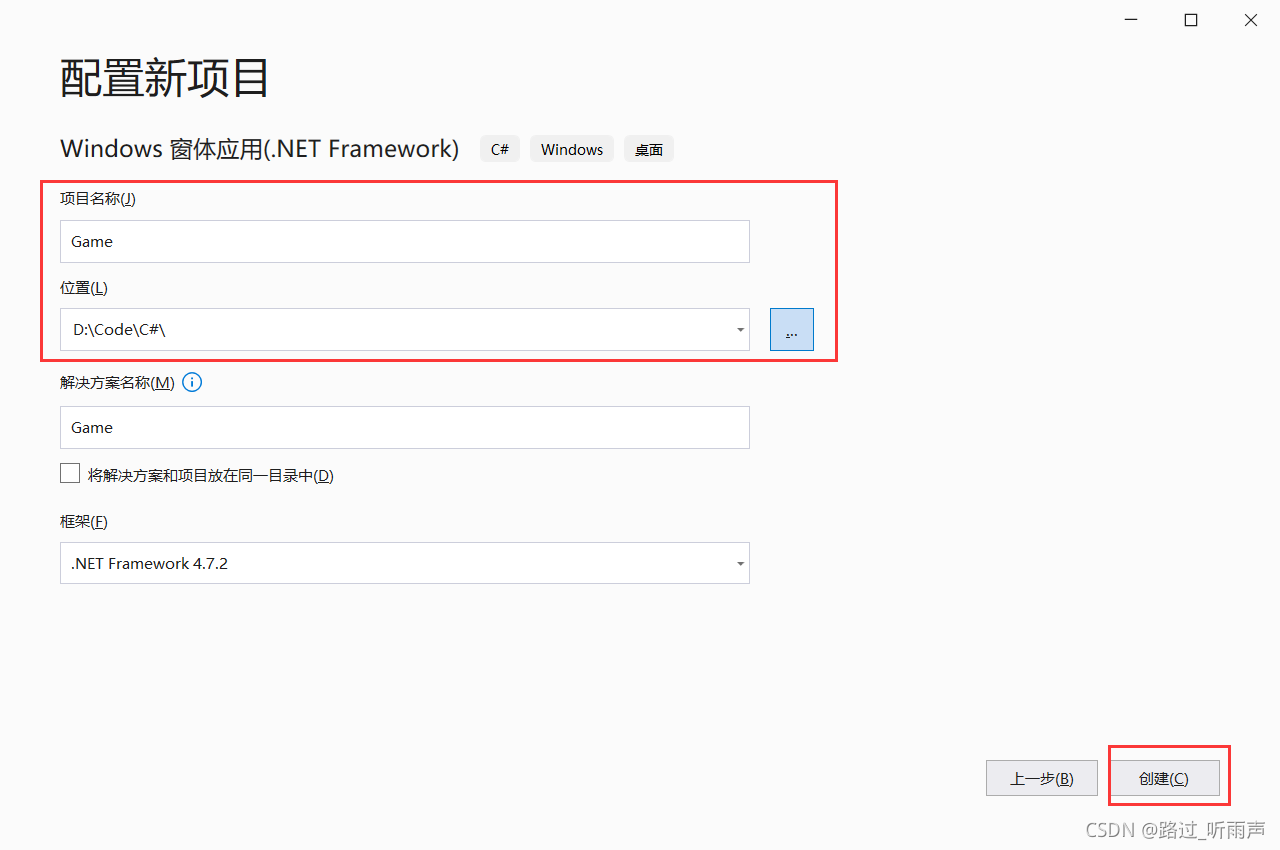Viewport: 1280px width, 850px height.
Task: Click the Windows platform tag
Action: 572,149
